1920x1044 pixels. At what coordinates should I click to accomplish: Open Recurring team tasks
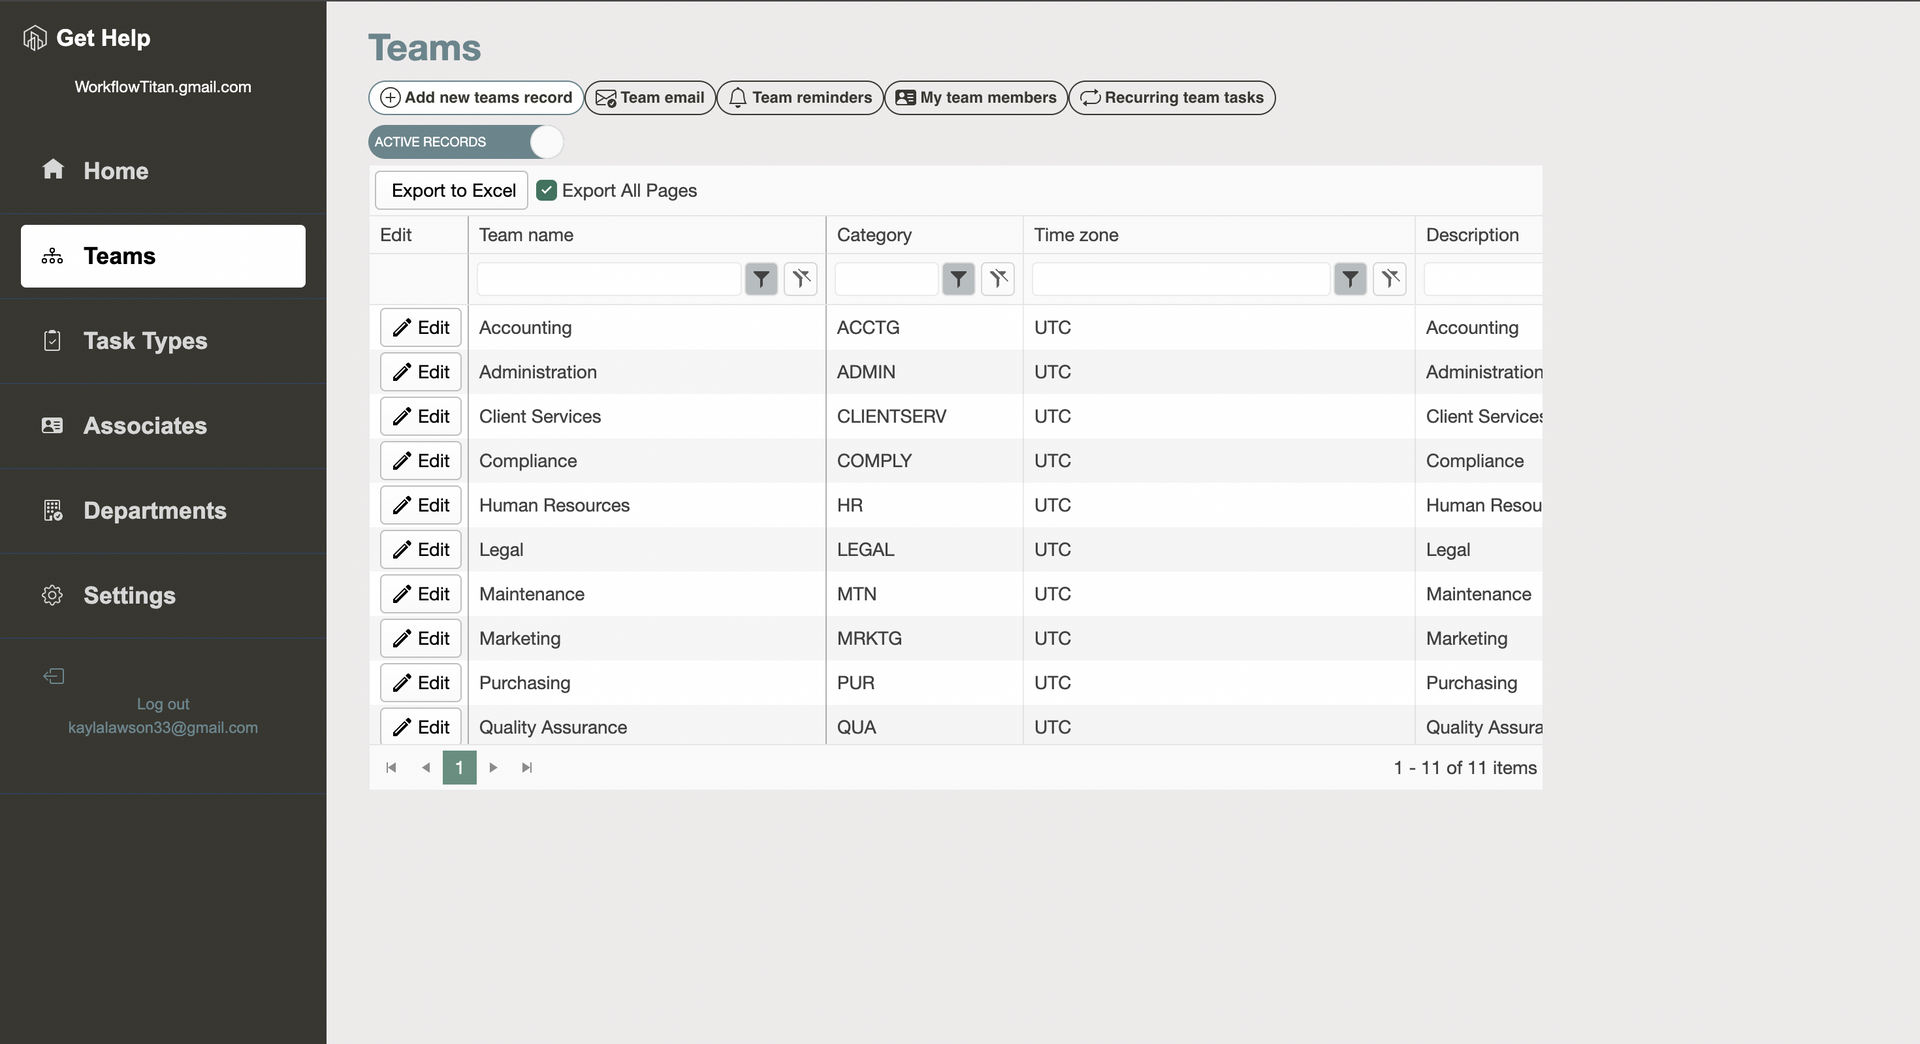pyautogui.click(x=1172, y=98)
